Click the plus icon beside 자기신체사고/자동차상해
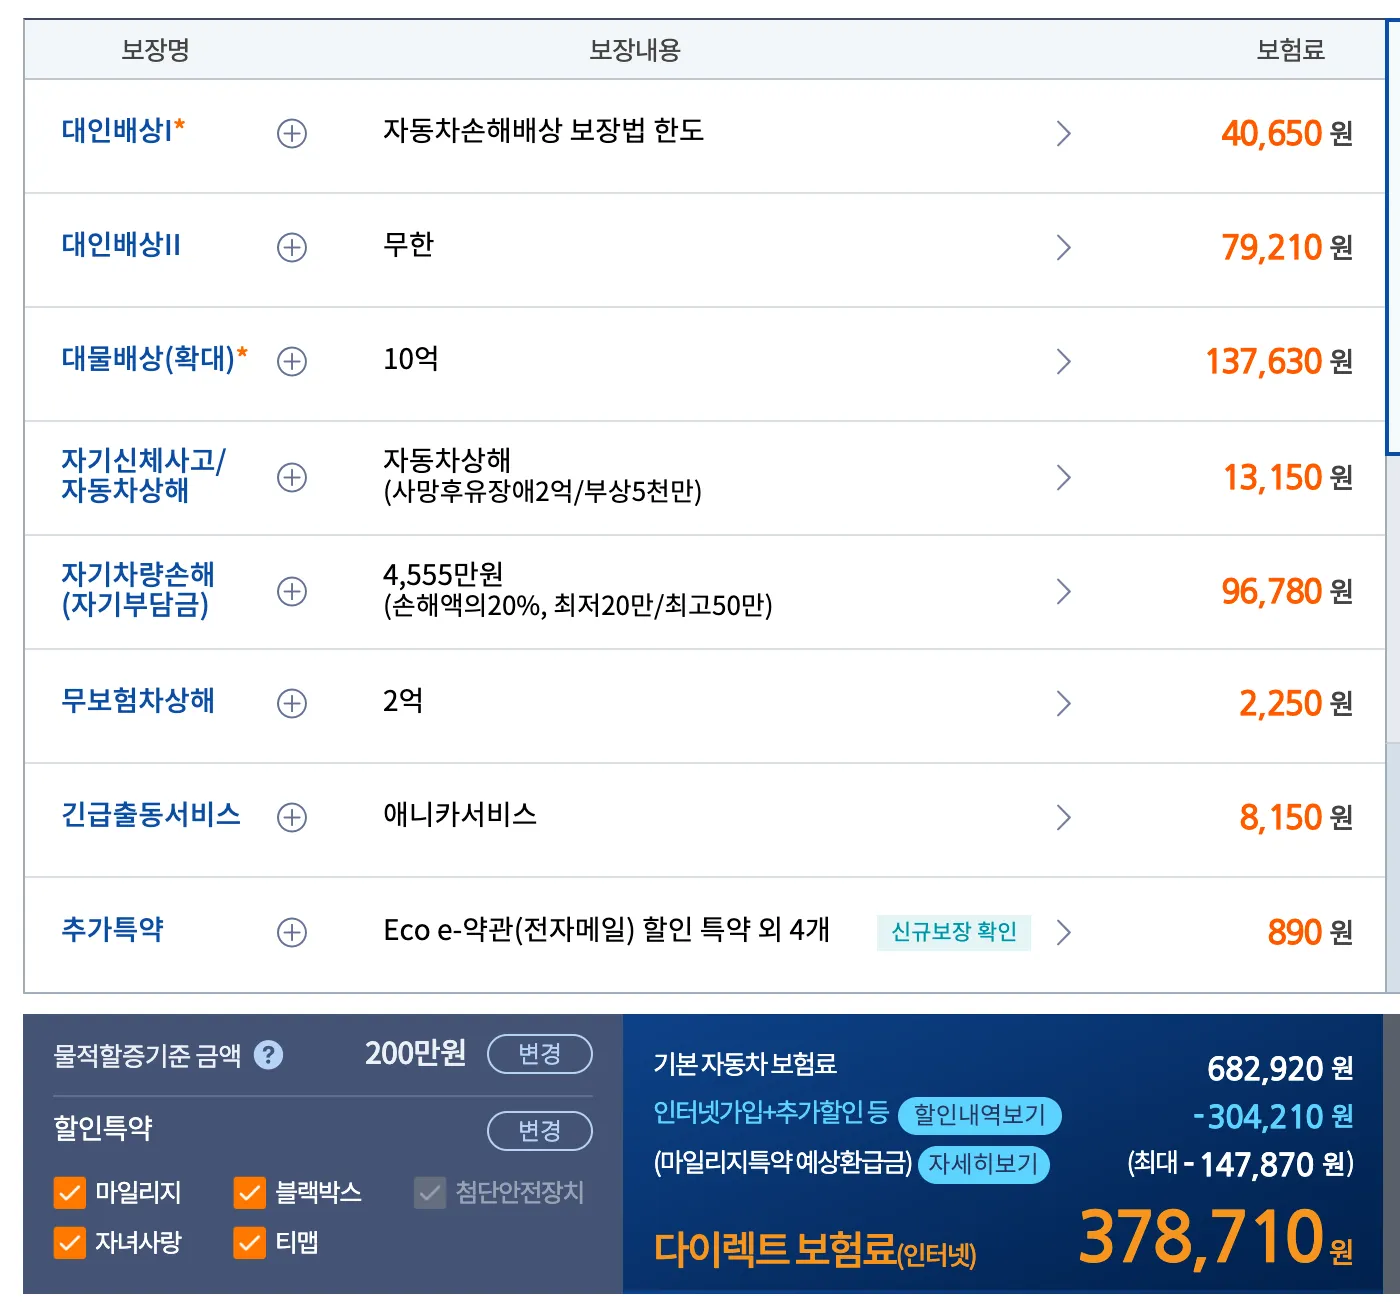The image size is (1400, 1308). [291, 477]
